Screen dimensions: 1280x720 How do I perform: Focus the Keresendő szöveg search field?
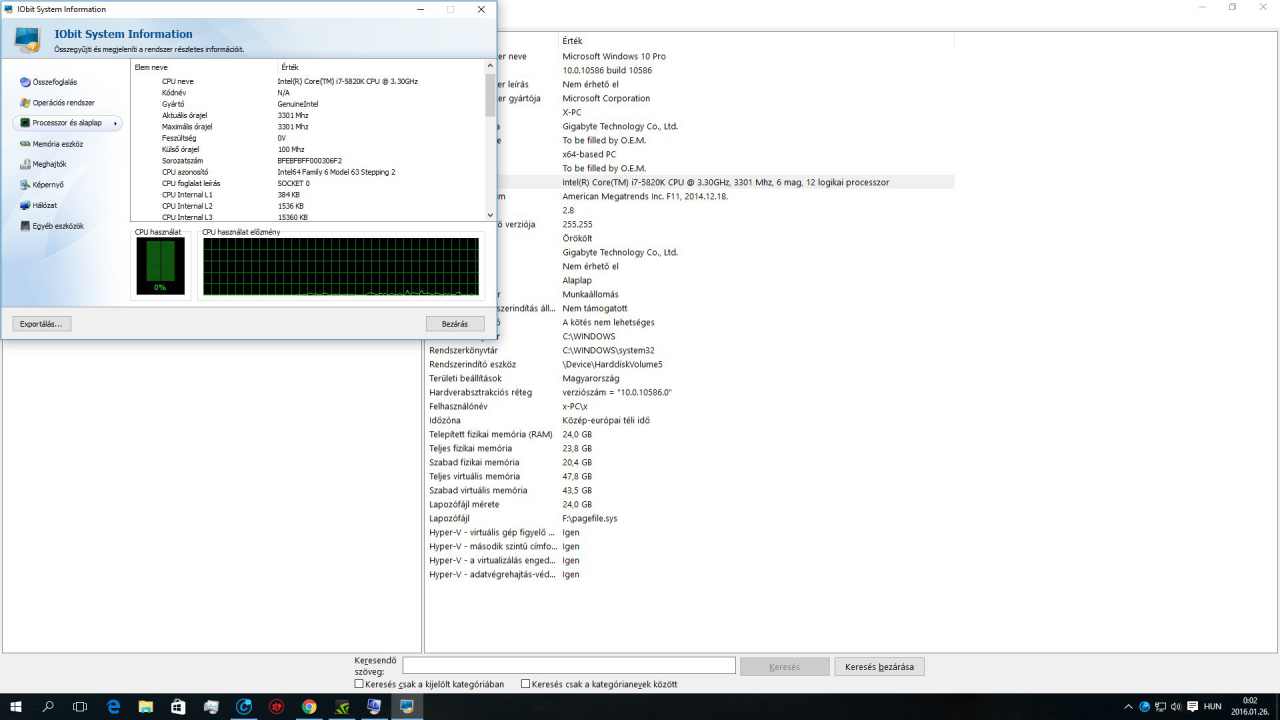(569, 665)
